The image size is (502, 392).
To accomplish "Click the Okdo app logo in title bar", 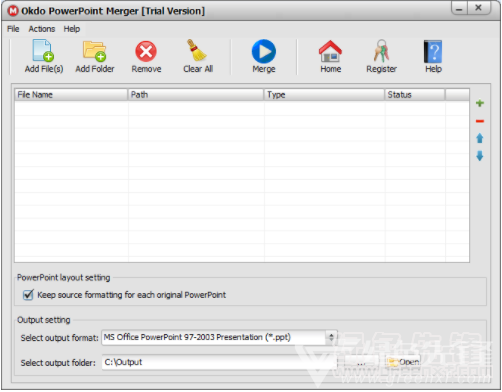I will click(x=13, y=11).
